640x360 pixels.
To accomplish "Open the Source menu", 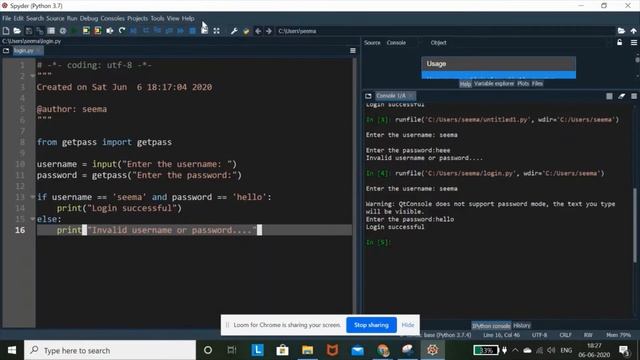I will click(x=55, y=18).
